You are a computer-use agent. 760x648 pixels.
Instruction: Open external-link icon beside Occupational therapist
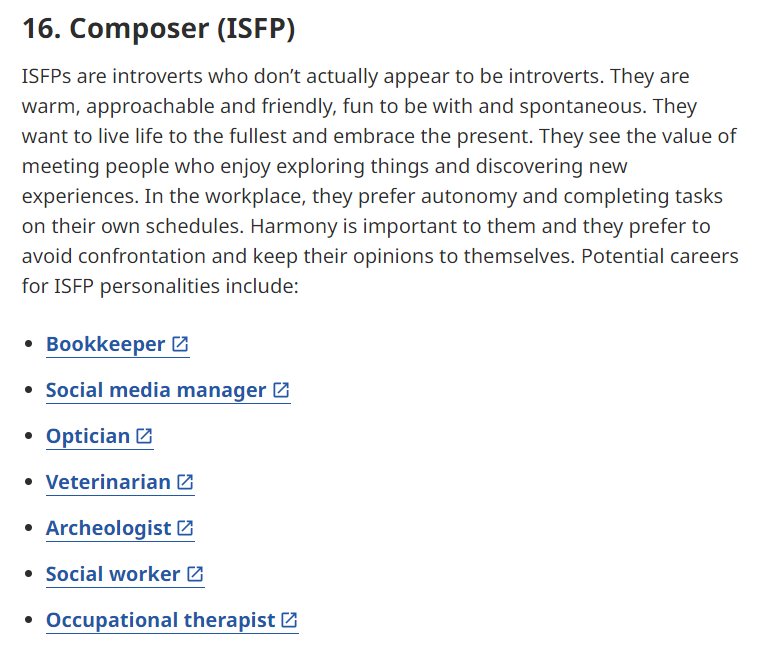pyautogui.click(x=289, y=620)
